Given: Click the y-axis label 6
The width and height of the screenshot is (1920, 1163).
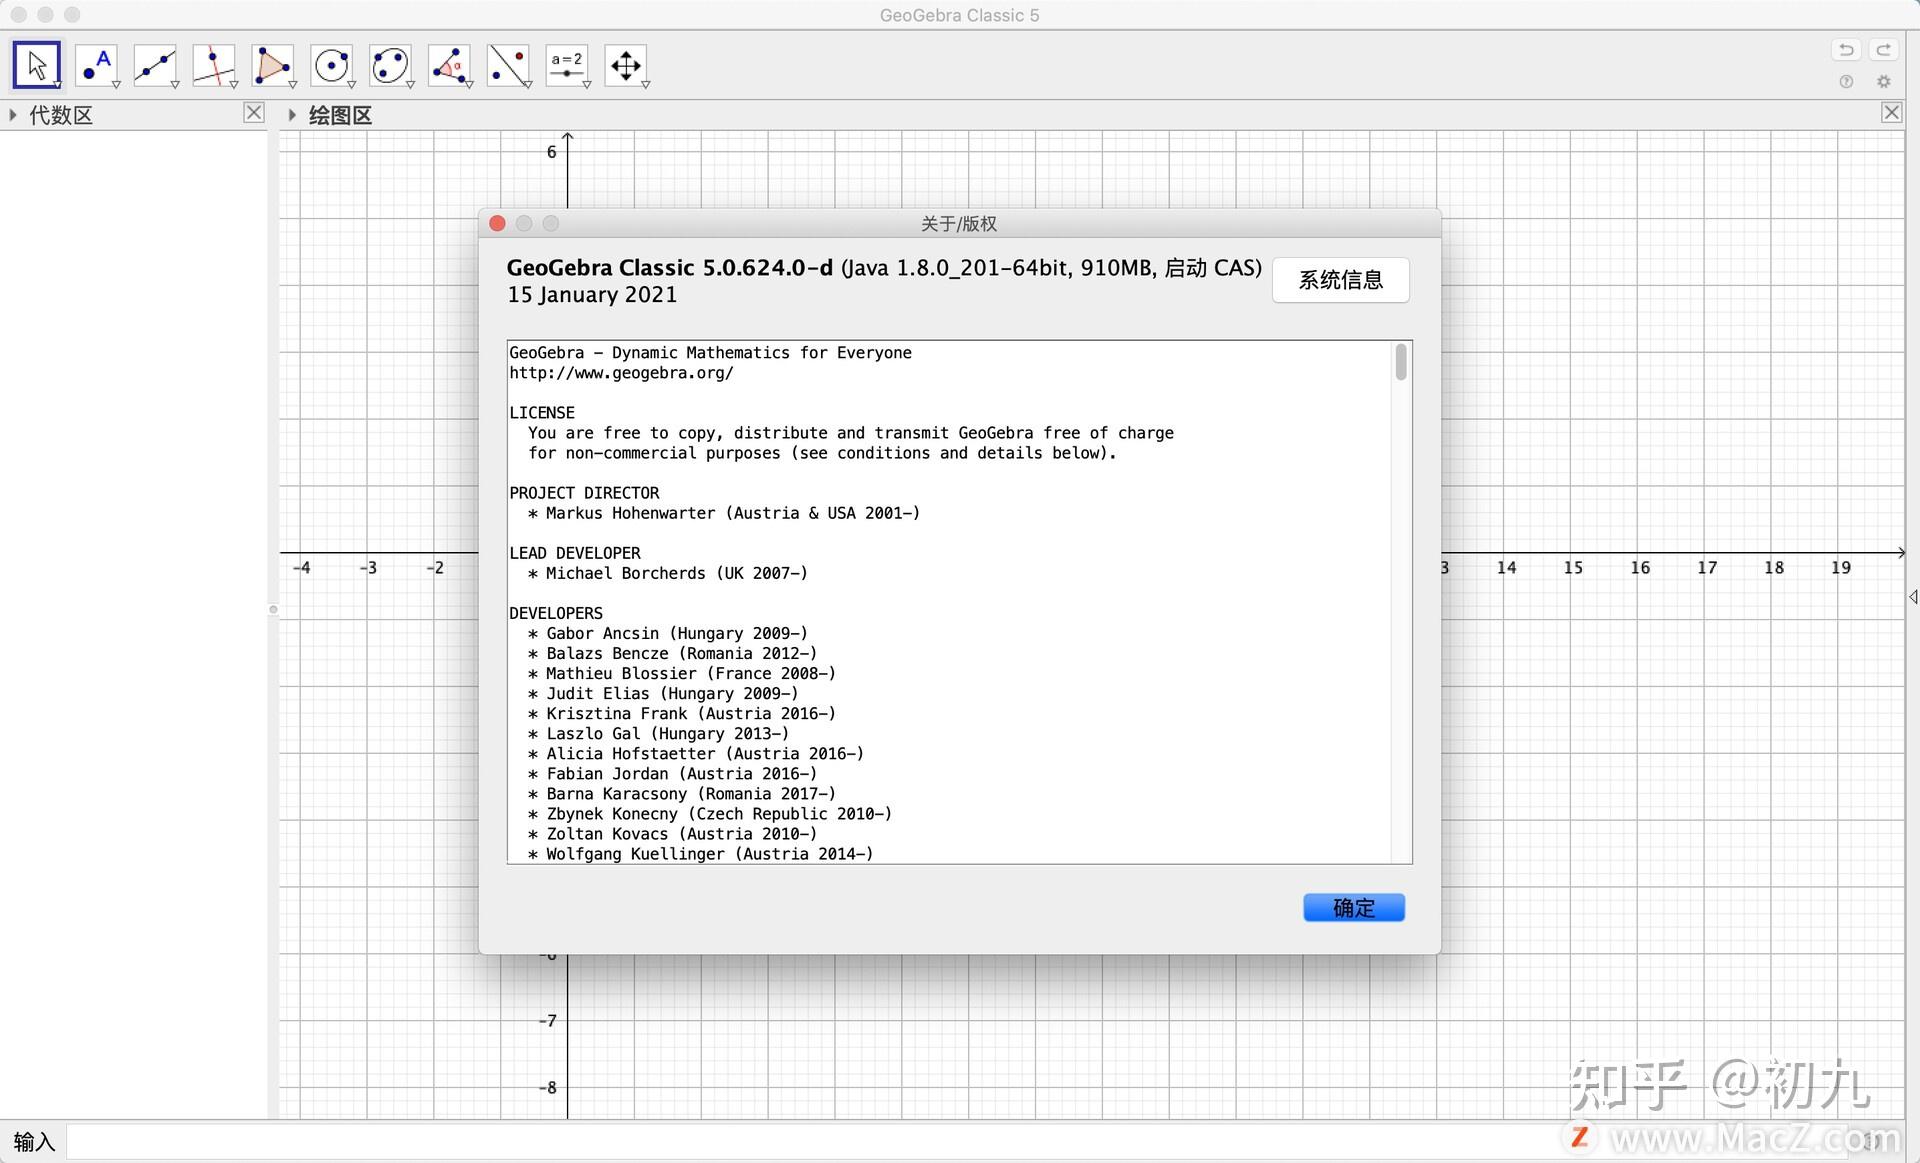Looking at the screenshot, I should pyautogui.click(x=551, y=152).
